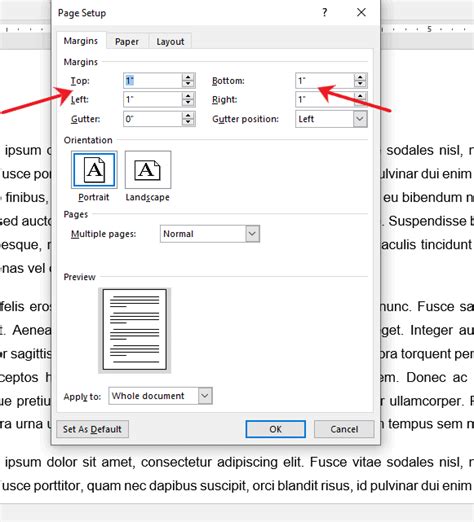Screen dimensions: 474x522
Task: Click the Top label
Action: pos(80,81)
